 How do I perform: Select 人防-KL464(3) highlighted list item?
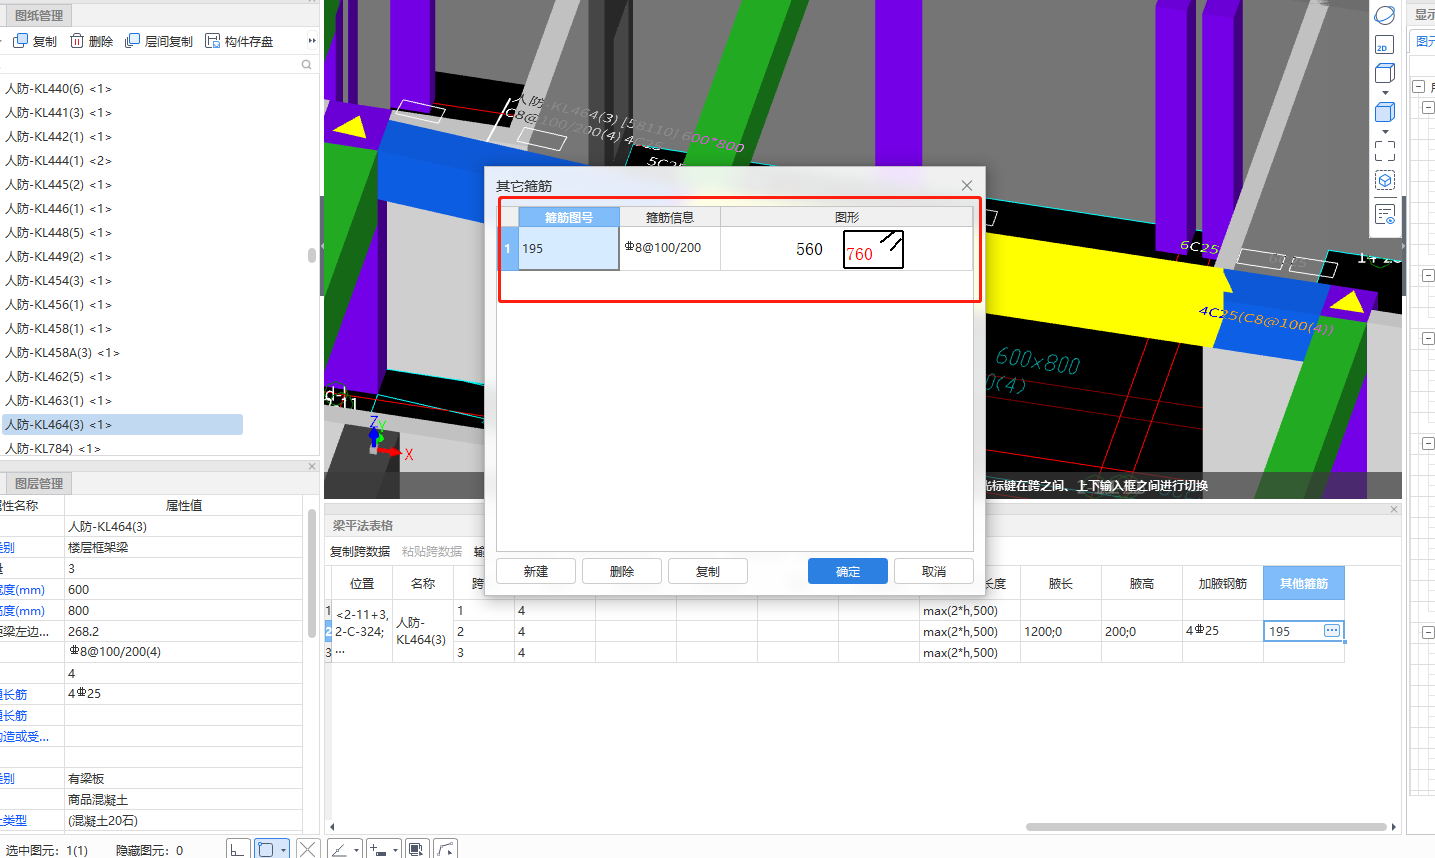122,425
